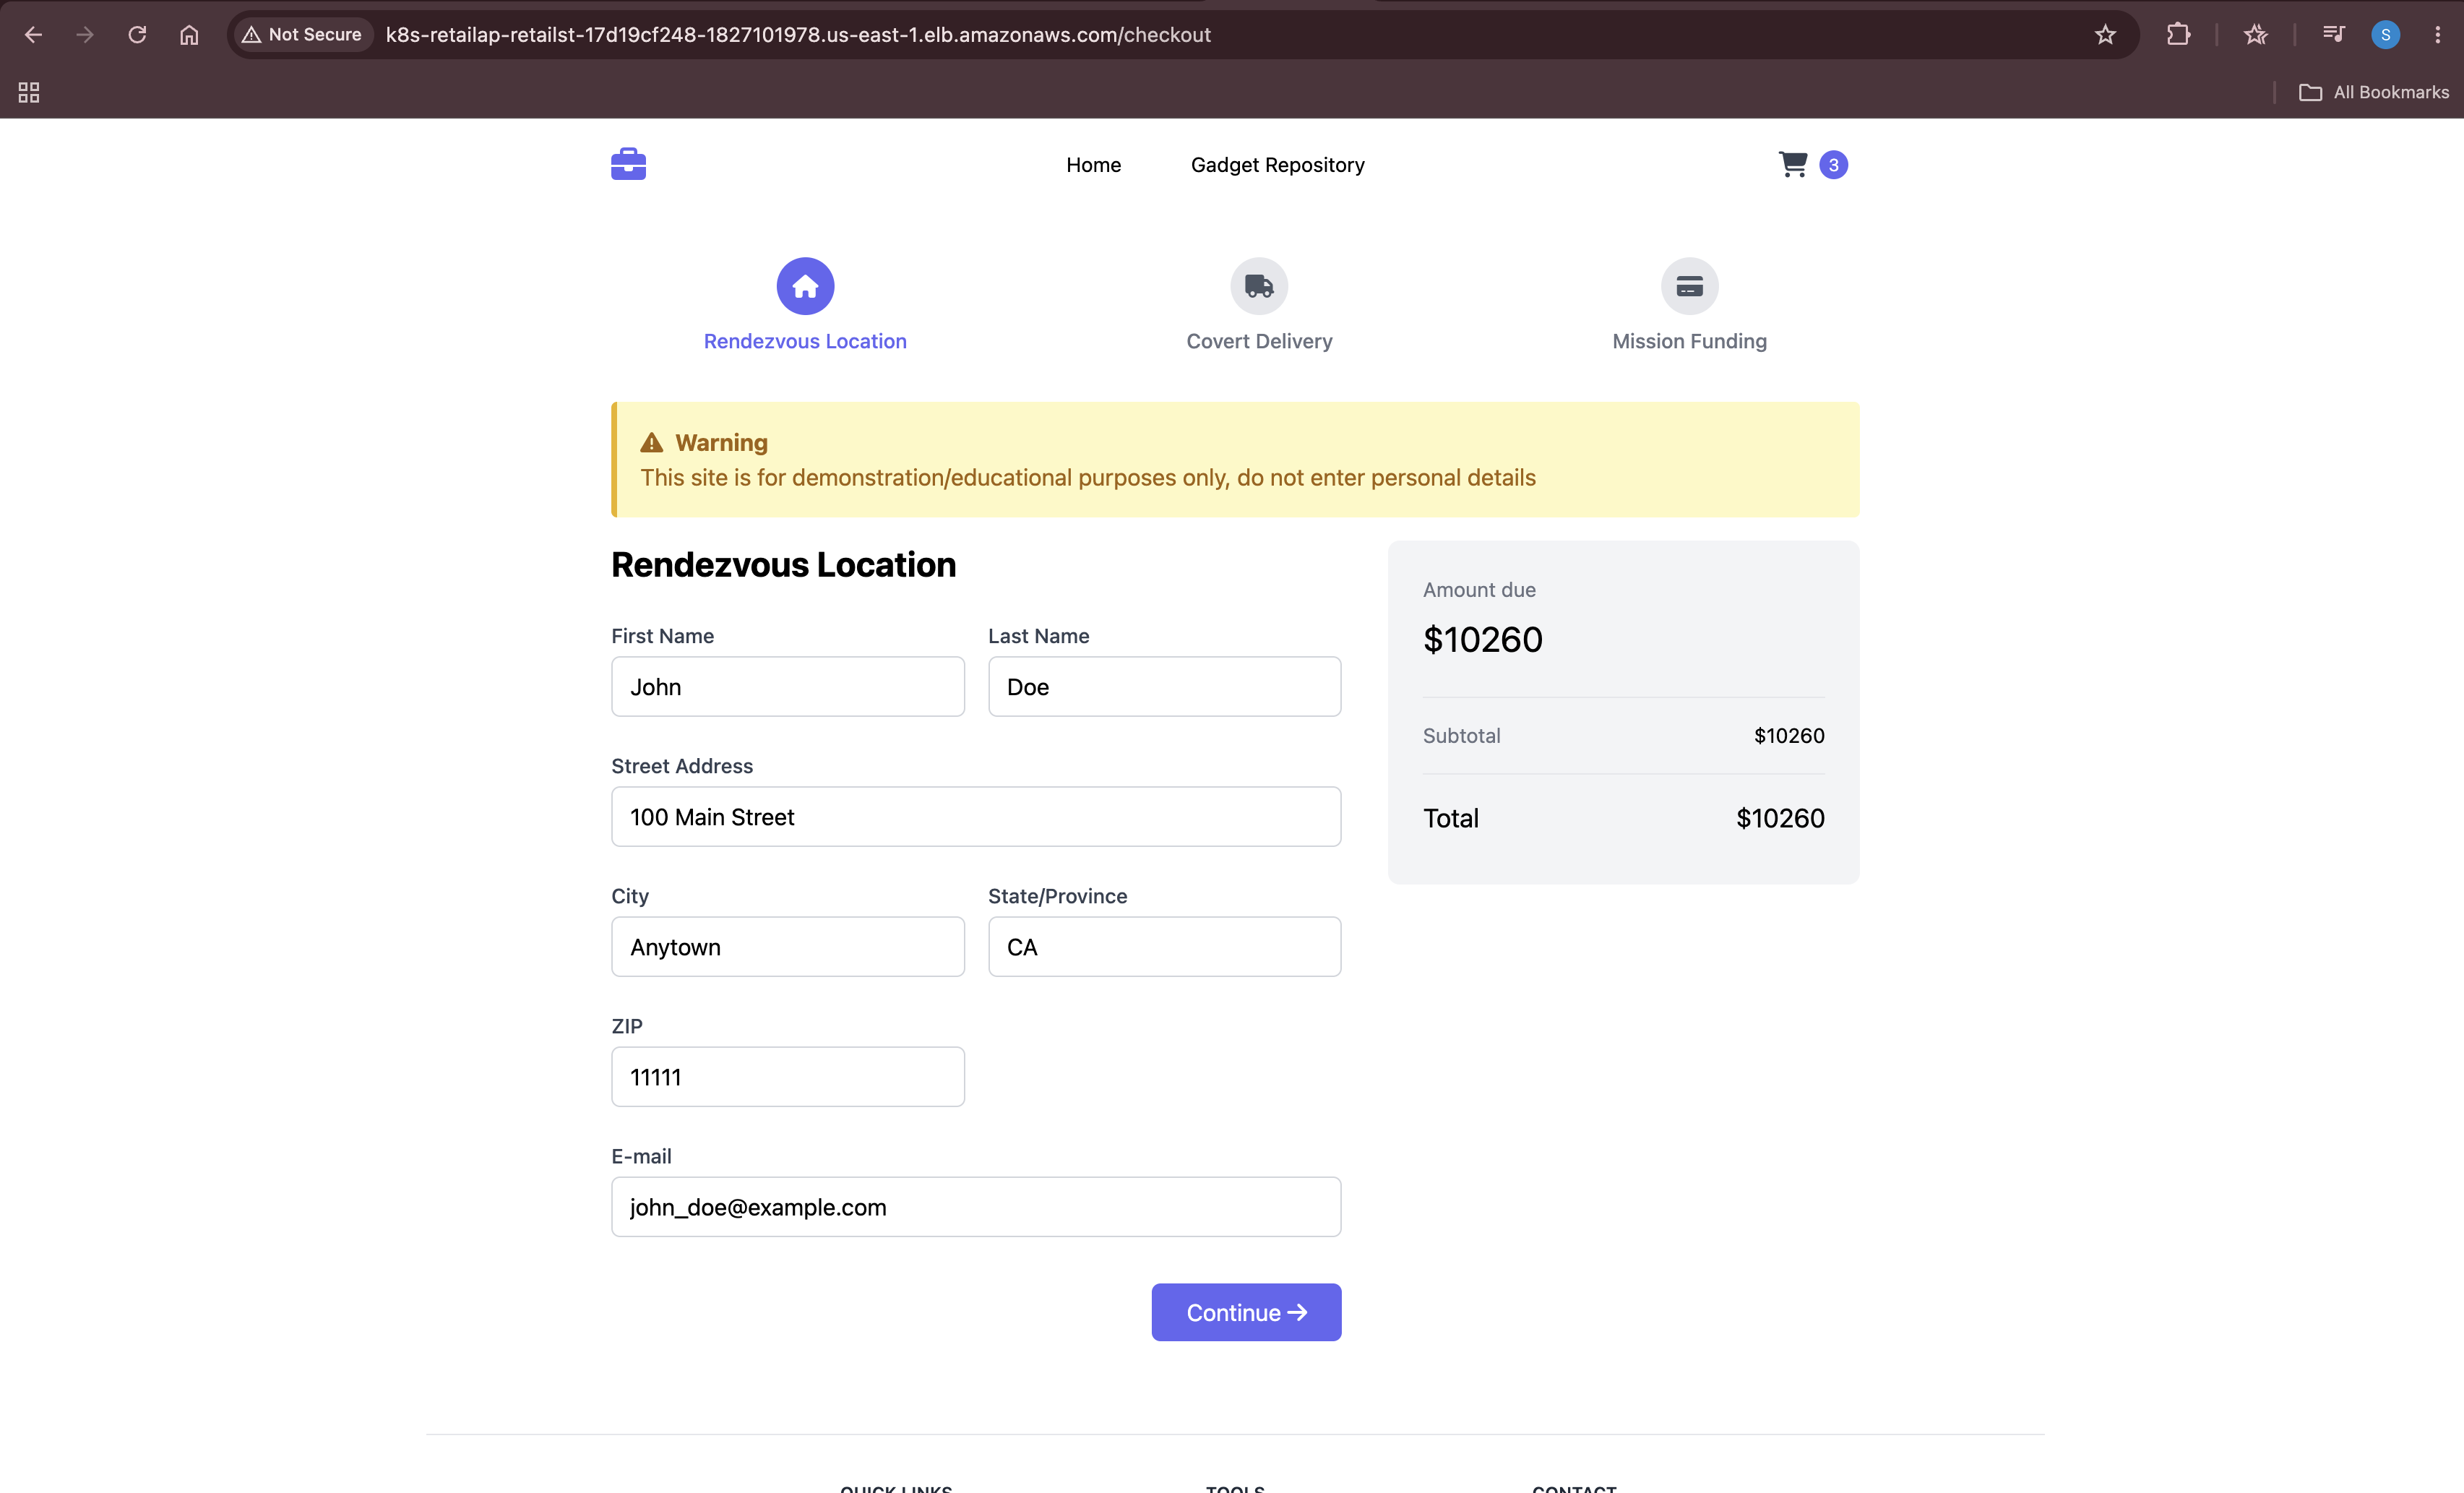Viewport: 2464px width, 1493px height.
Task: Click the briefcase logo icon
Action: coord(628,164)
